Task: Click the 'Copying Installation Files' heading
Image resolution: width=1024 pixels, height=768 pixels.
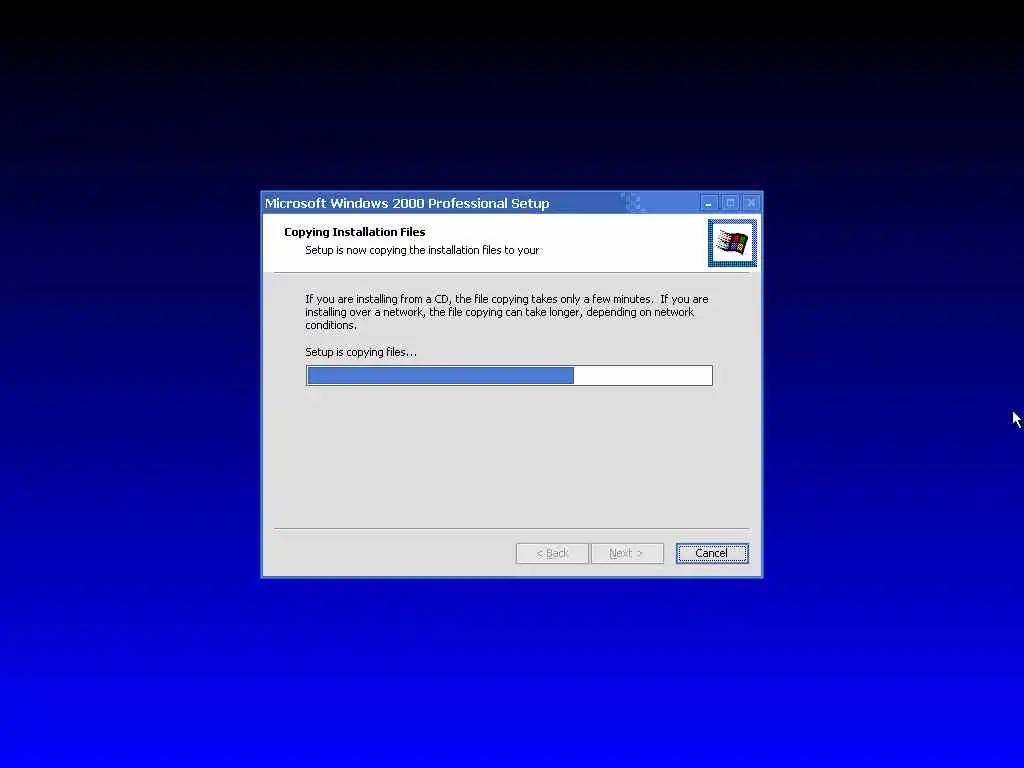Action: click(x=355, y=232)
